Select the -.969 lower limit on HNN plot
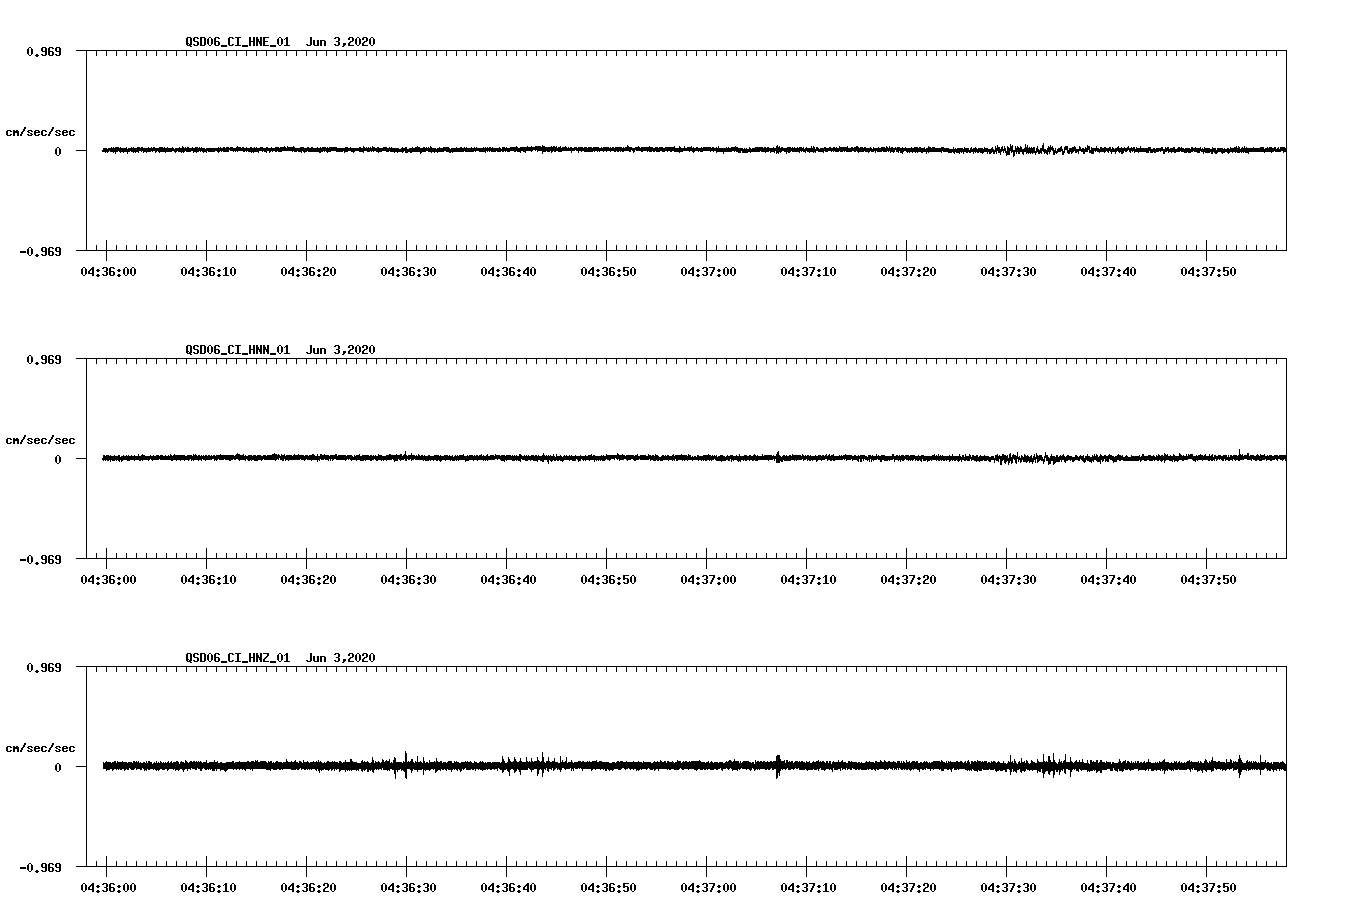This screenshot has height=924, width=1358. [40, 559]
